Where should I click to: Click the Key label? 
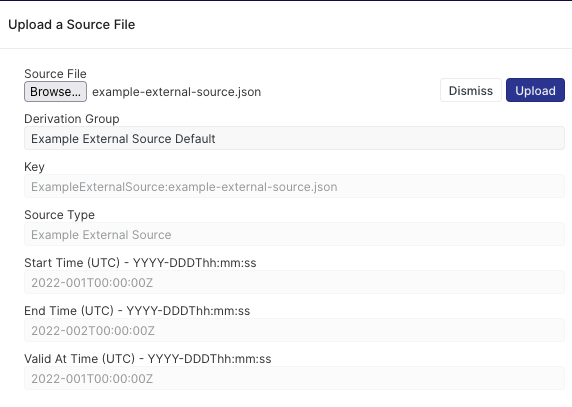pyautogui.click(x=34, y=167)
